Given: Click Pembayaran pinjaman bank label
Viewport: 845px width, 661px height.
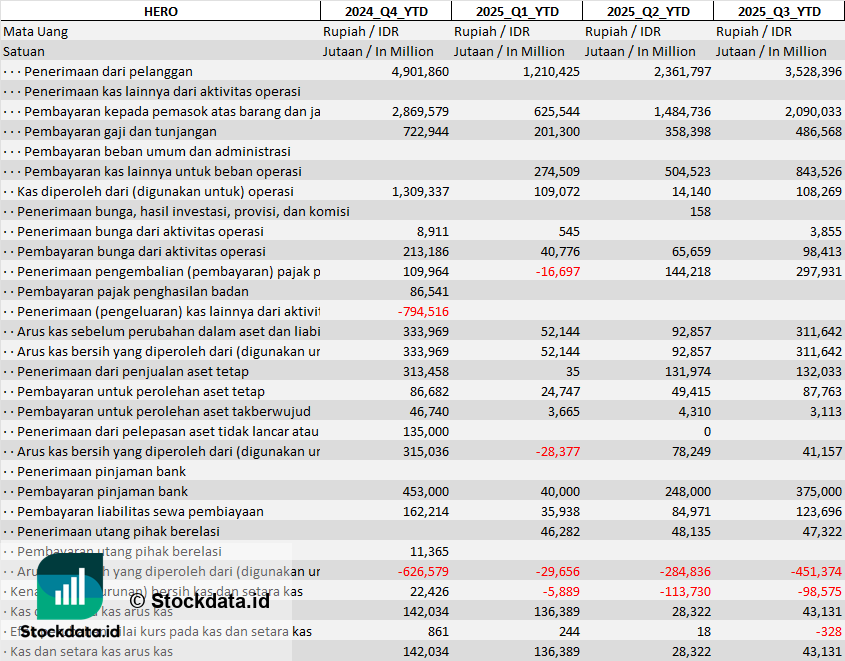Looking at the screenshot, I should [102, 491].
